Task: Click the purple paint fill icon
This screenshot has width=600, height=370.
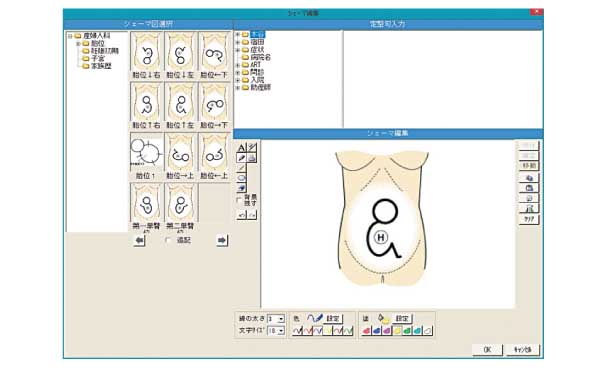Action: point(387,330)
